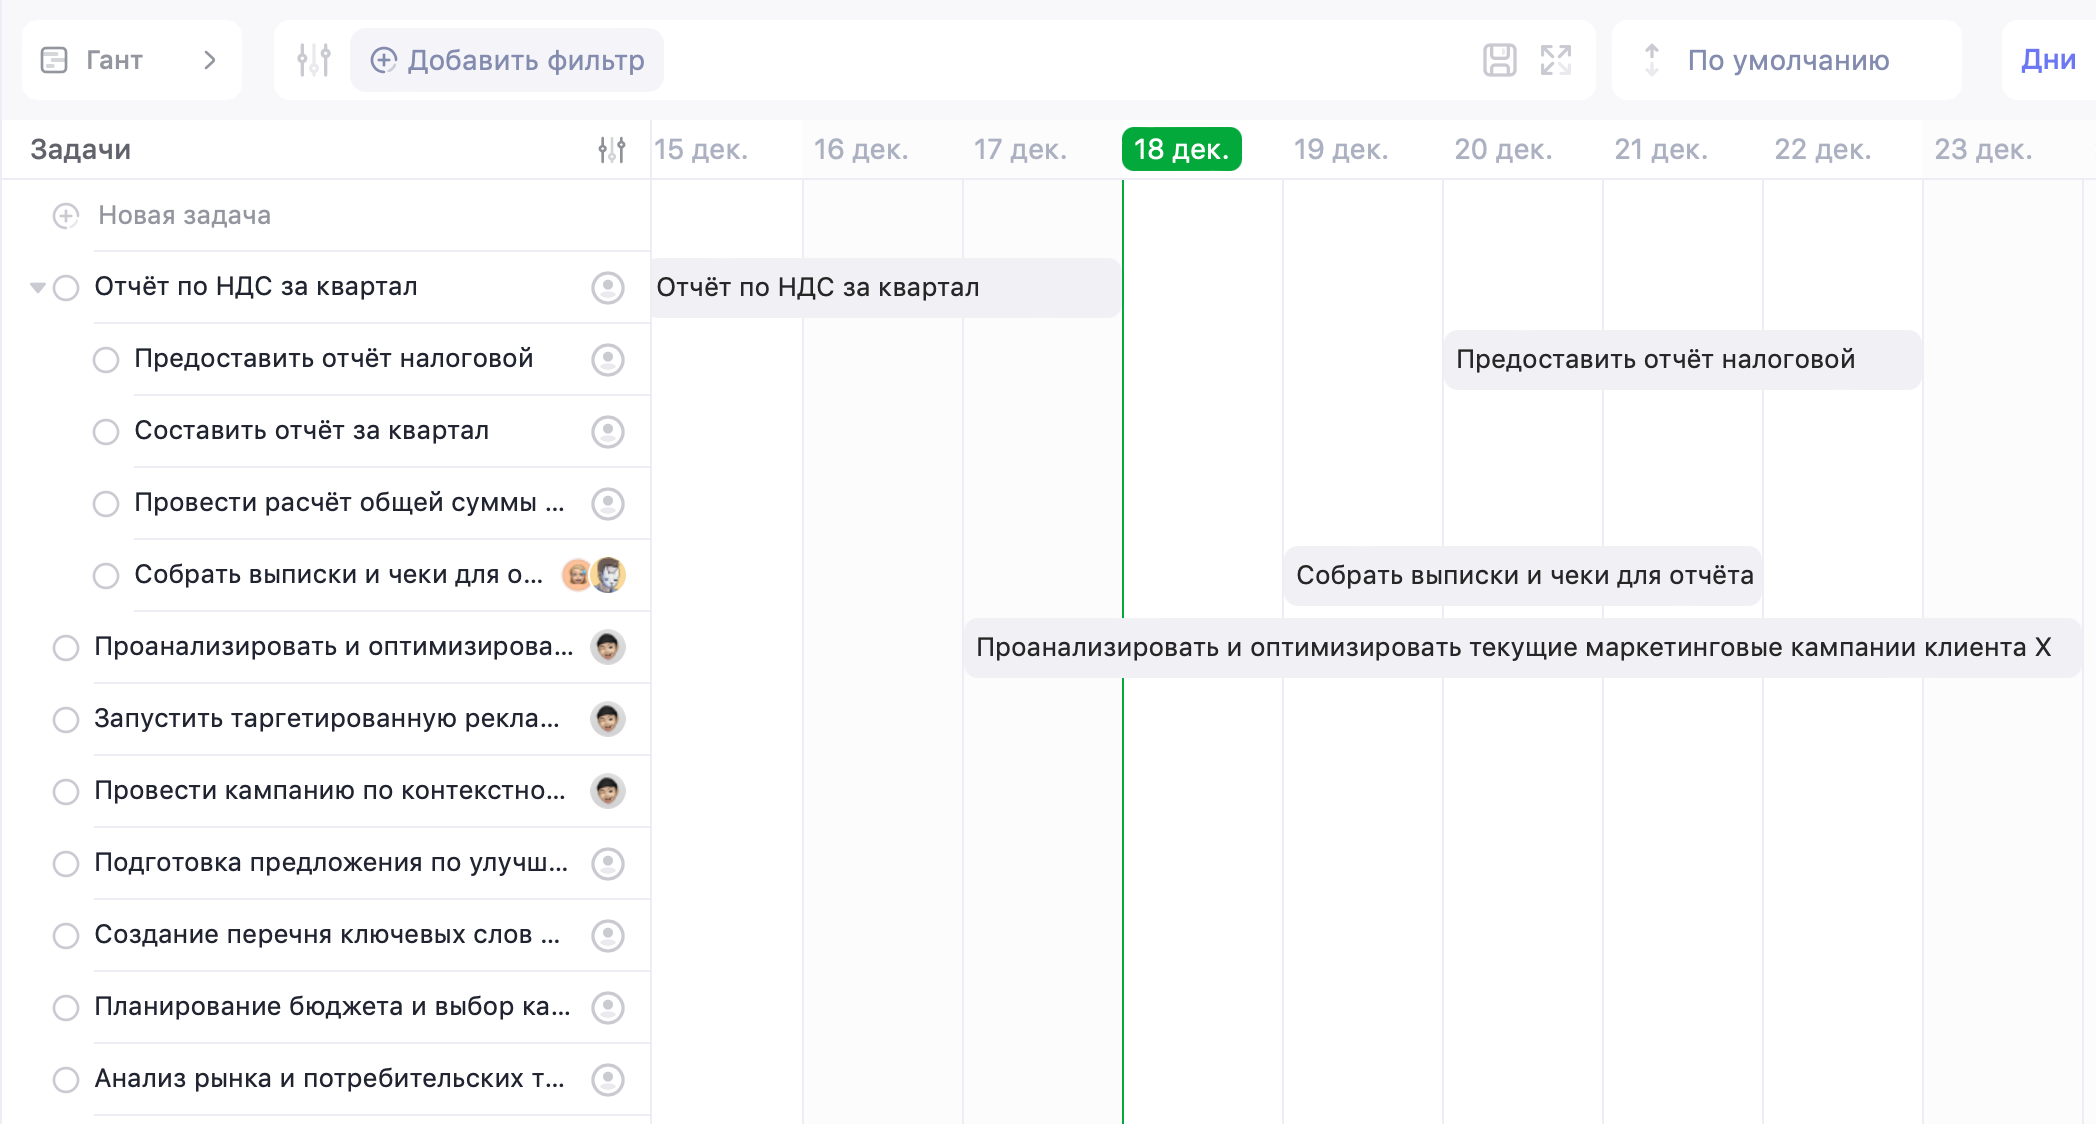The image size is (2096, 1124).
Task: Expand the Гант view chevron
Action: 210,60
